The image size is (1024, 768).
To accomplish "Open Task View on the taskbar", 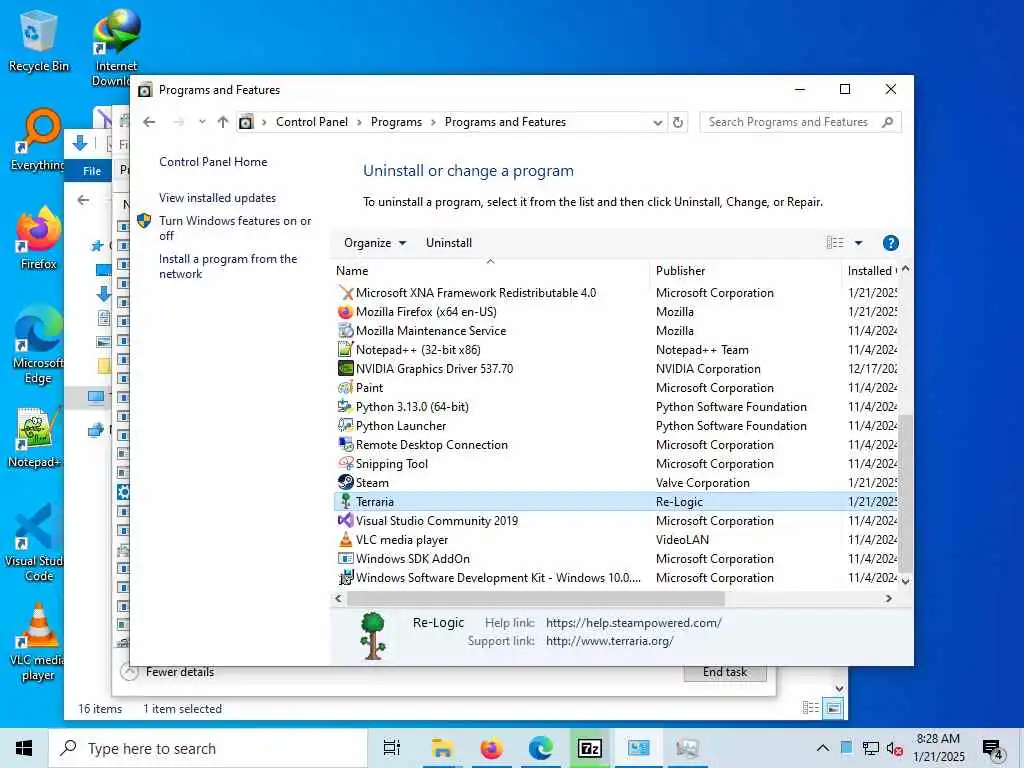I will coord(392,748).
